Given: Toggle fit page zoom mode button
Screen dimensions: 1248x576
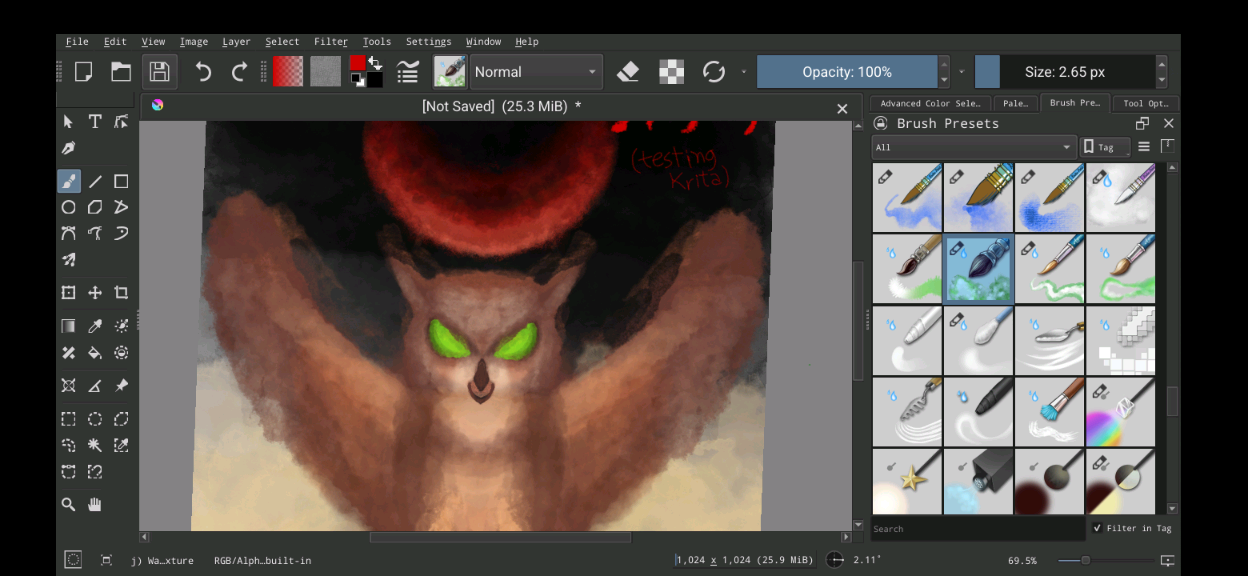Looking at the screenshot, I should [1167, 561].
